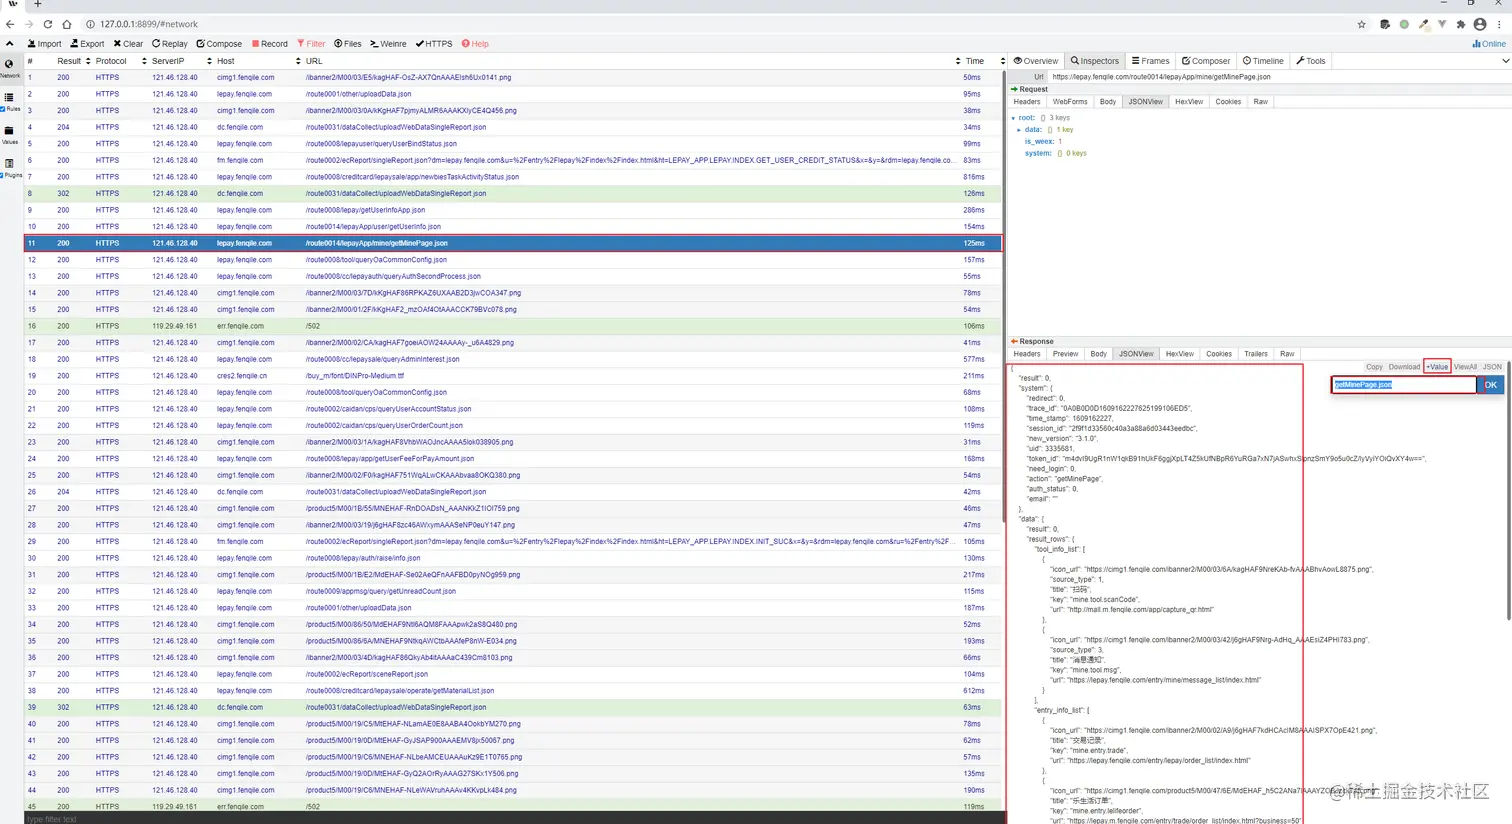This screenshot has height=824, width=1512.
Task: Clear the captured sessions list
Action: (x=128, y=44)
